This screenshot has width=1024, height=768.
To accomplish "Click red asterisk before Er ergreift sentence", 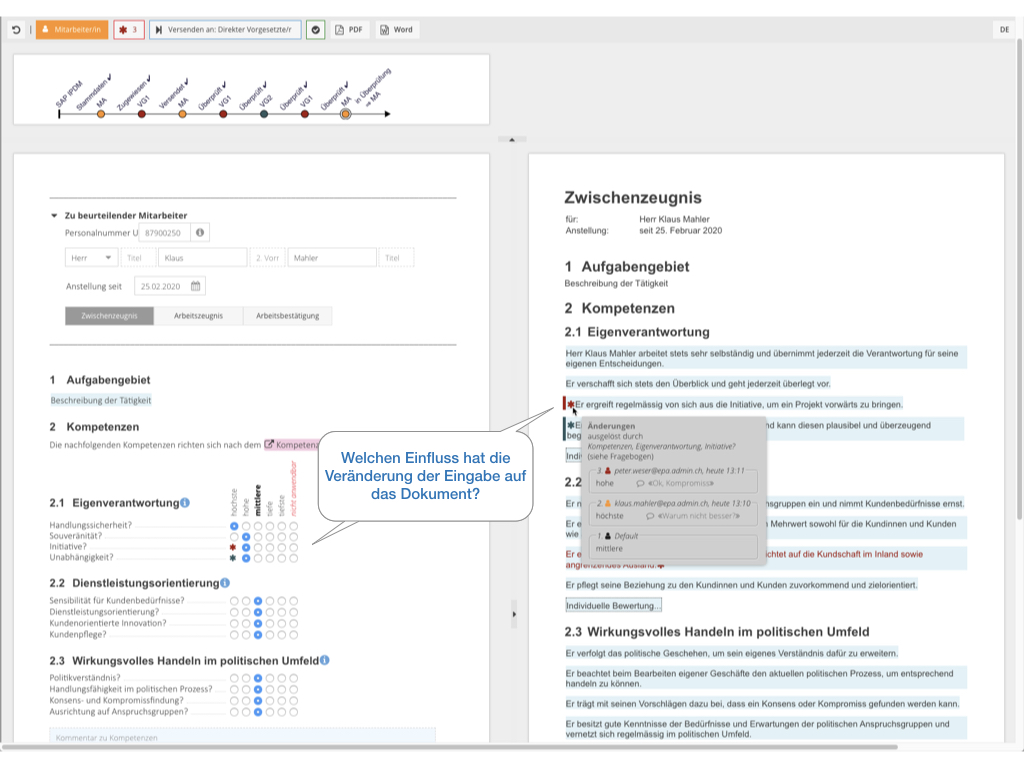I will point(571,405).
